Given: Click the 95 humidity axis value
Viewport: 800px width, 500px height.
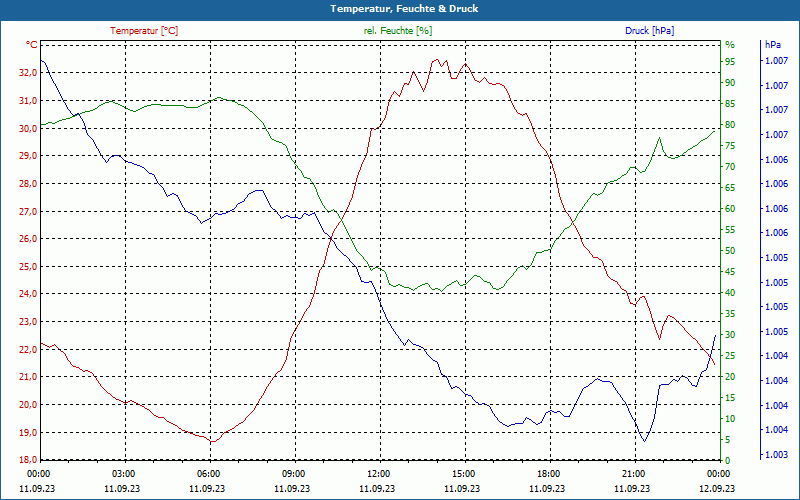Looking at the screenshot, I should 730,62.
